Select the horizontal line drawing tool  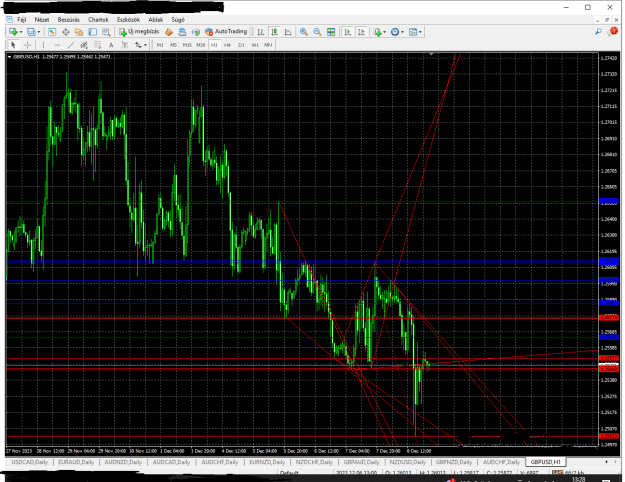[57, 45]
